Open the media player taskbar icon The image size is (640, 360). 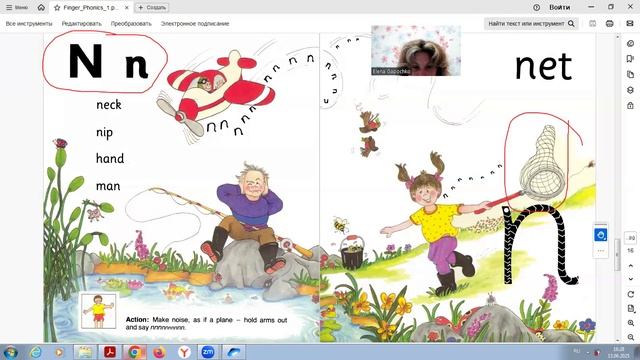click(60, 352)
